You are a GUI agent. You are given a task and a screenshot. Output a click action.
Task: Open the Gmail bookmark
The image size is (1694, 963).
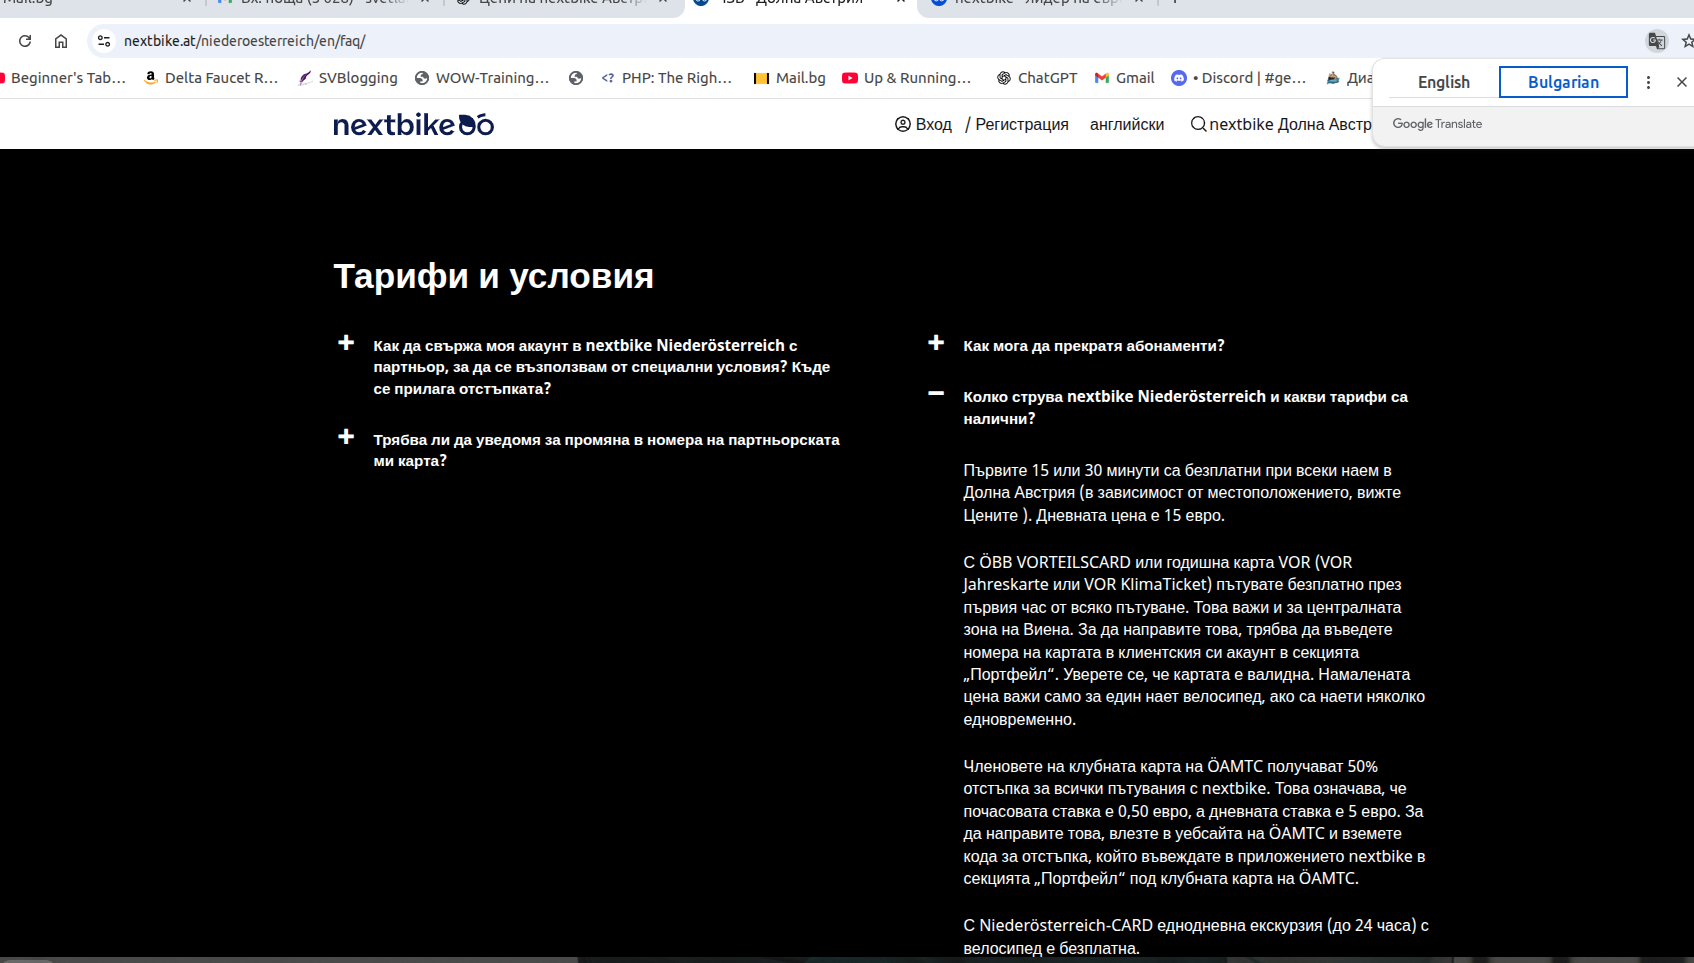(1124, 78)
